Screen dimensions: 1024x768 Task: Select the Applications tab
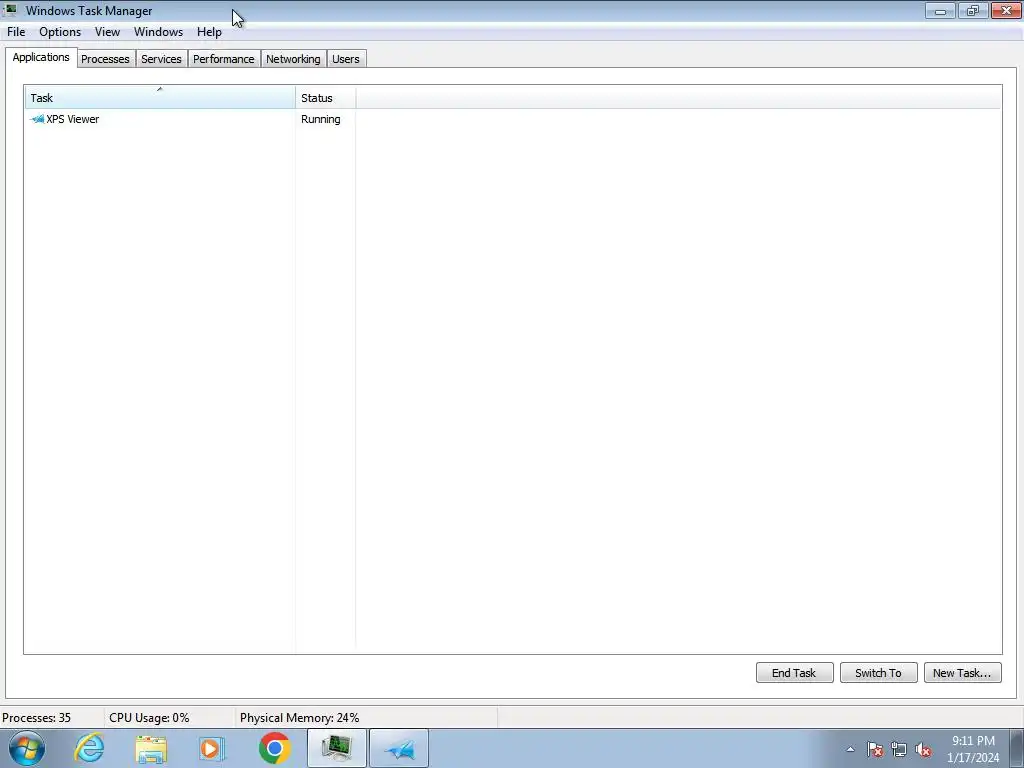(41, 57)
